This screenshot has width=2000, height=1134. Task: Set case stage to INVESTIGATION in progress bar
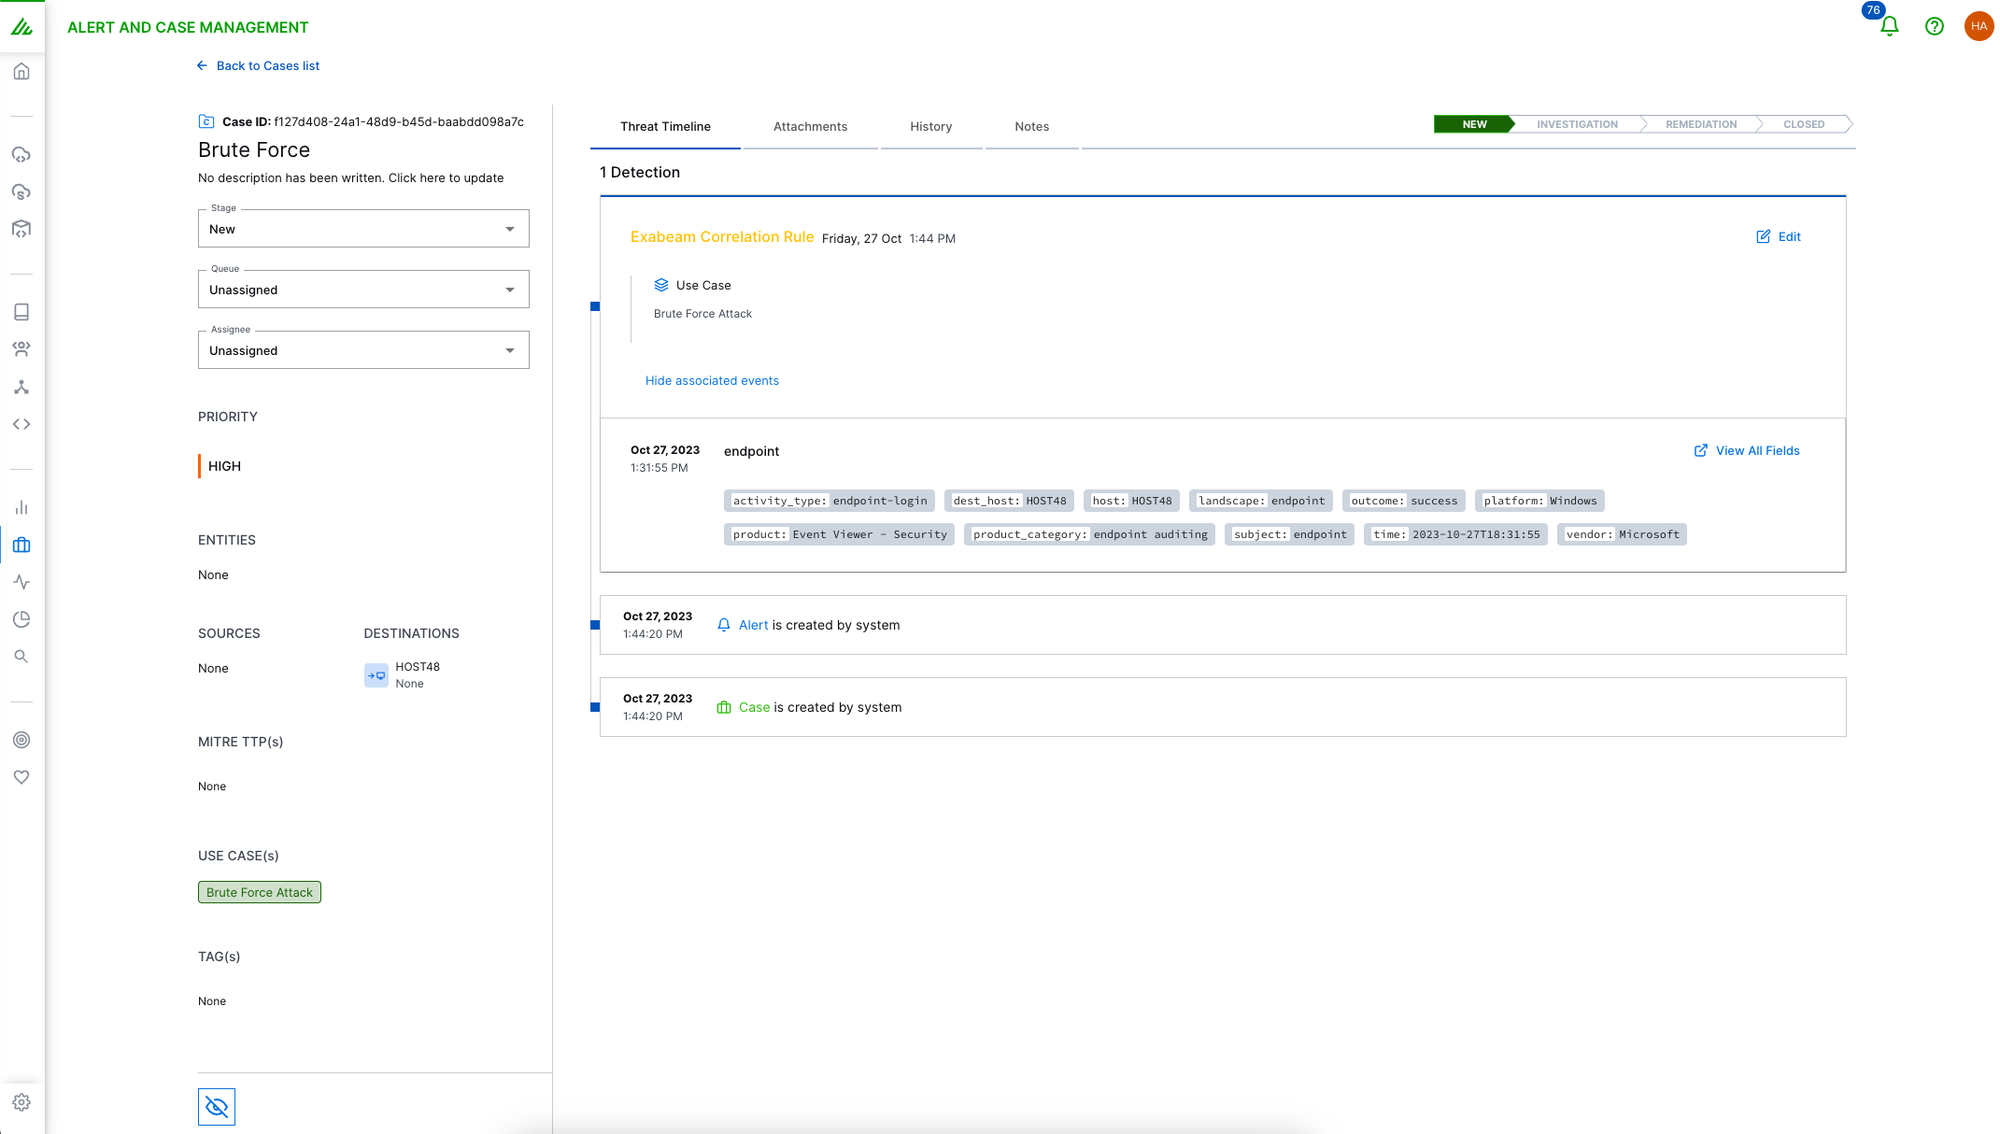[x=1576, y=124]
